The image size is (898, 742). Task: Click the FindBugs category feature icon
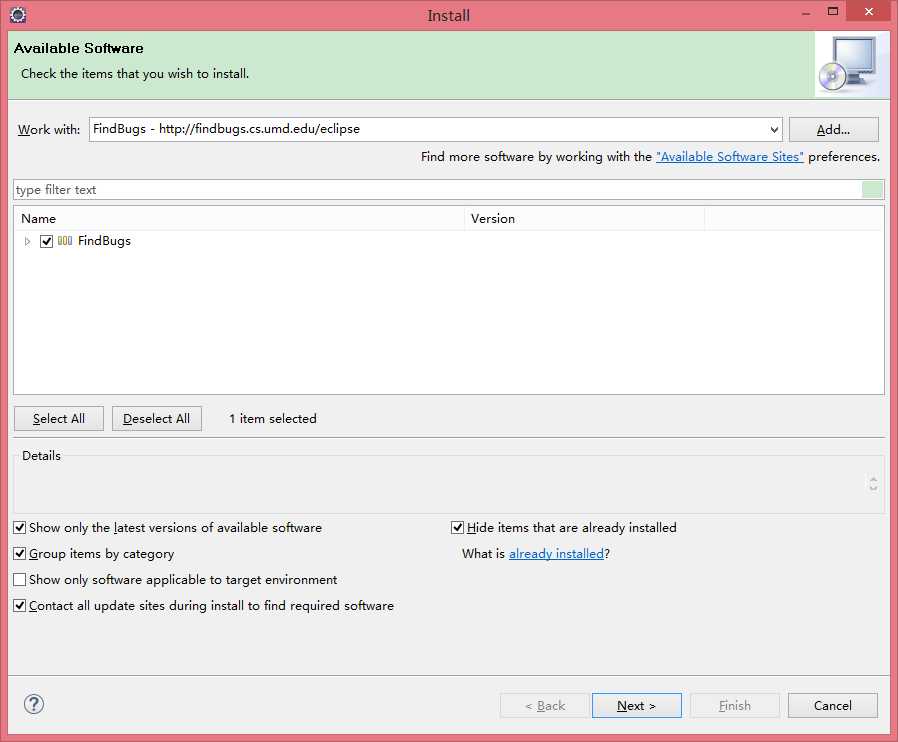[x=65, y=241]
